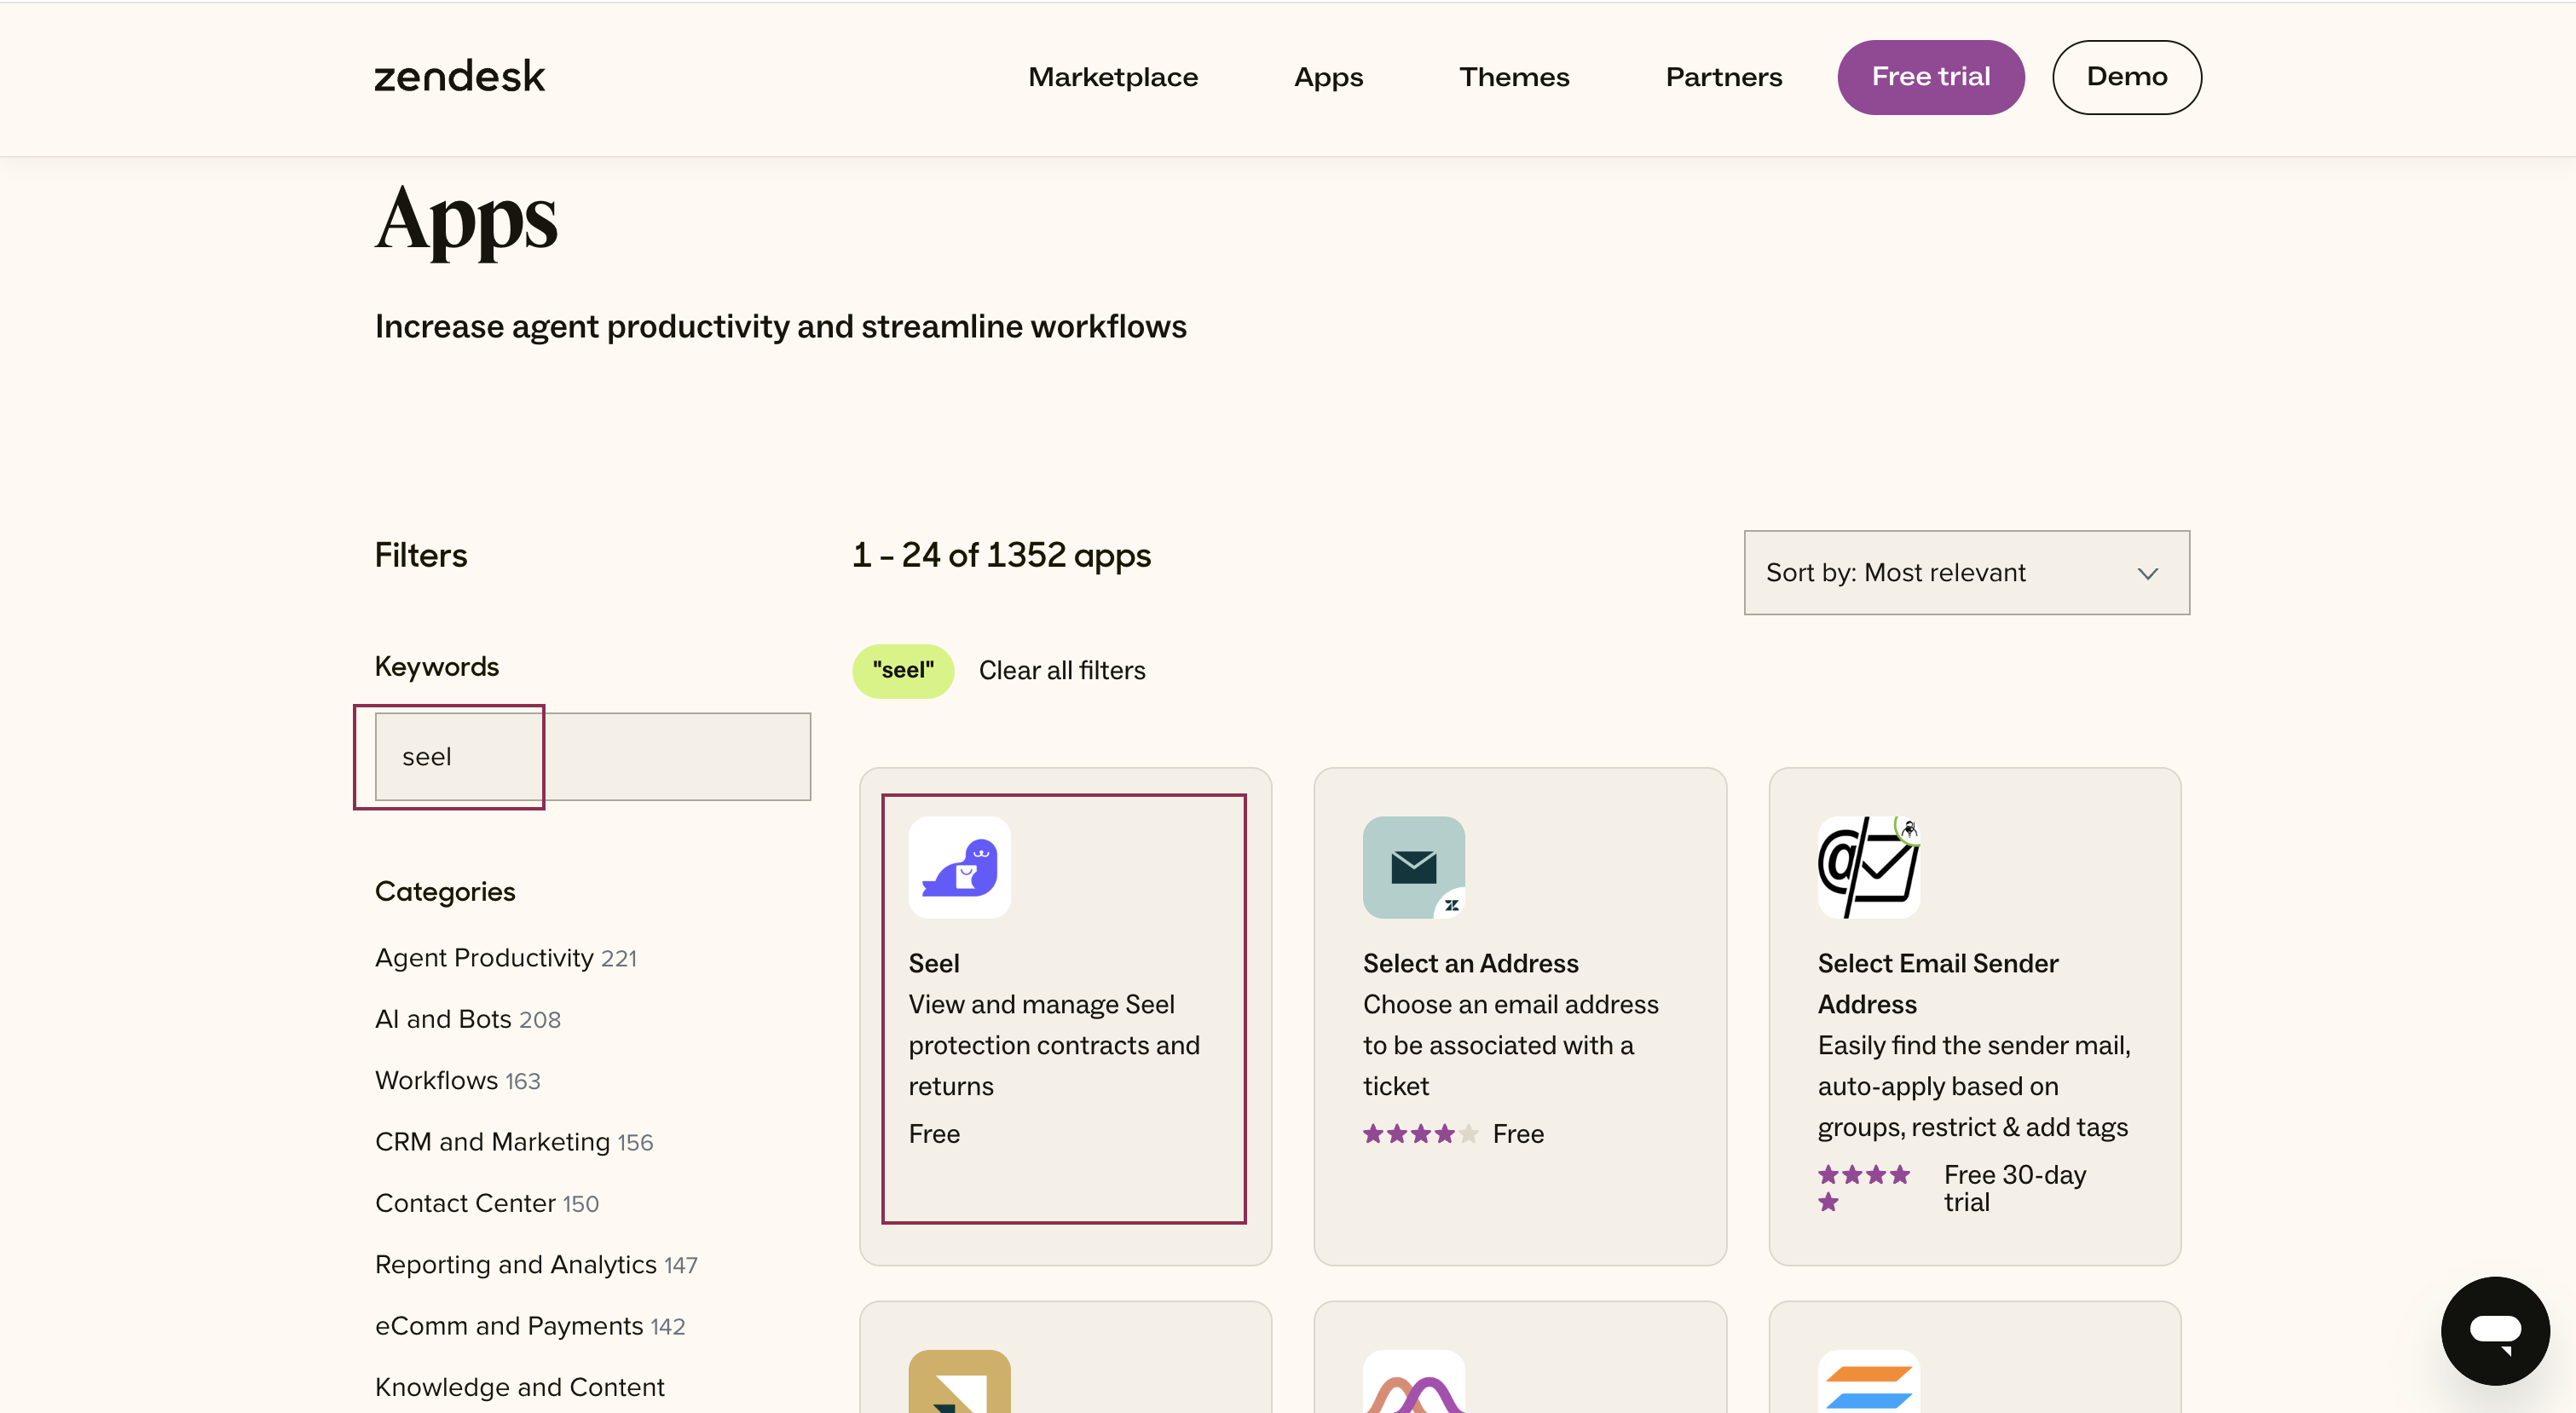2576x1413 pixels.
Task: Click the orange and blue stripes app icon
Action: [x=1867, y=1385]
